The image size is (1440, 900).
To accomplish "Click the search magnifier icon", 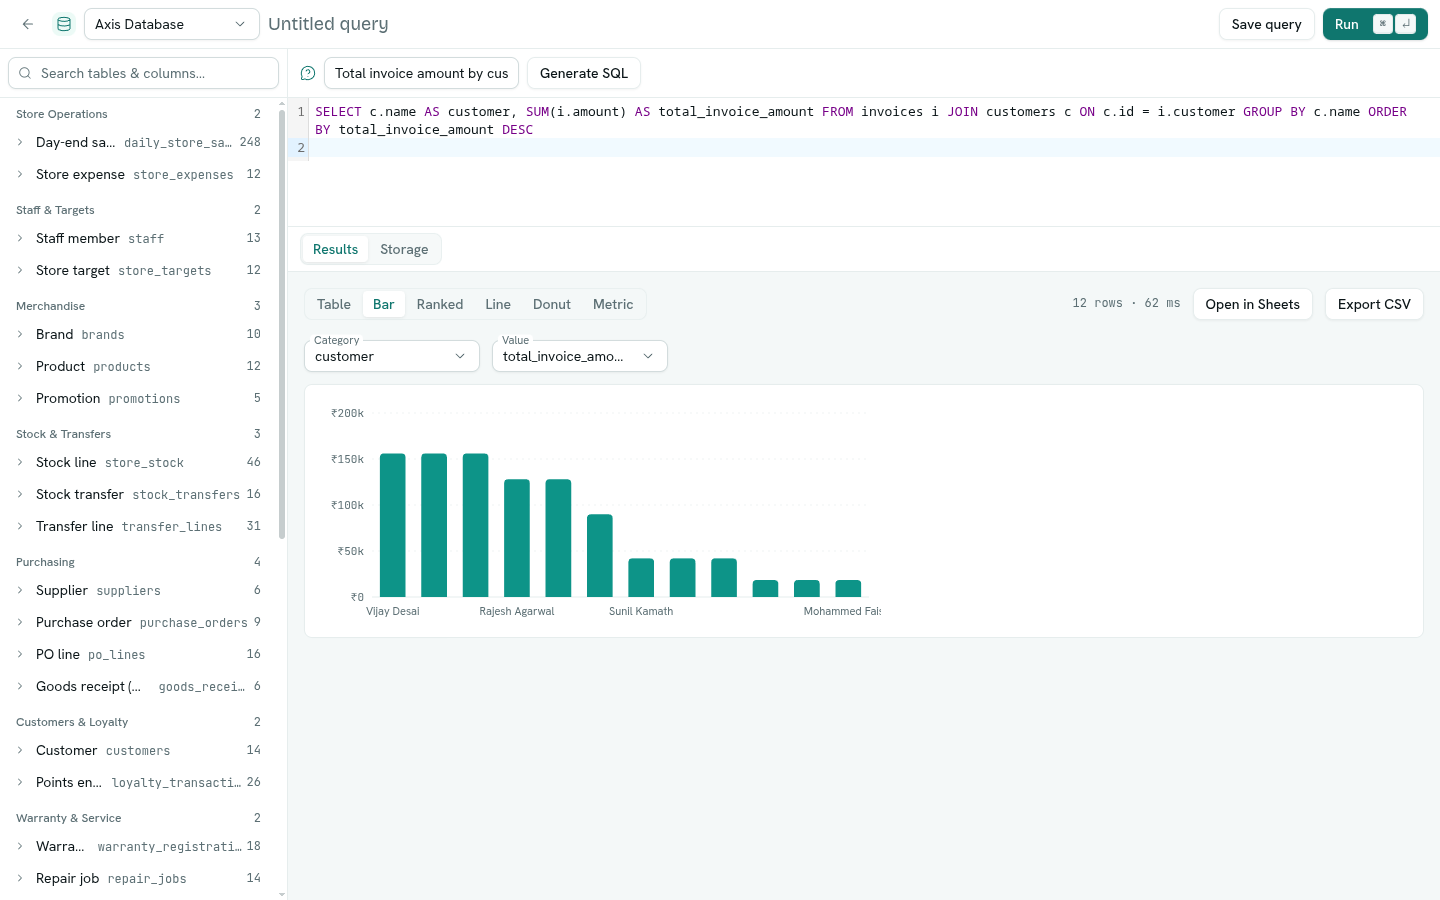I will 25,73.
